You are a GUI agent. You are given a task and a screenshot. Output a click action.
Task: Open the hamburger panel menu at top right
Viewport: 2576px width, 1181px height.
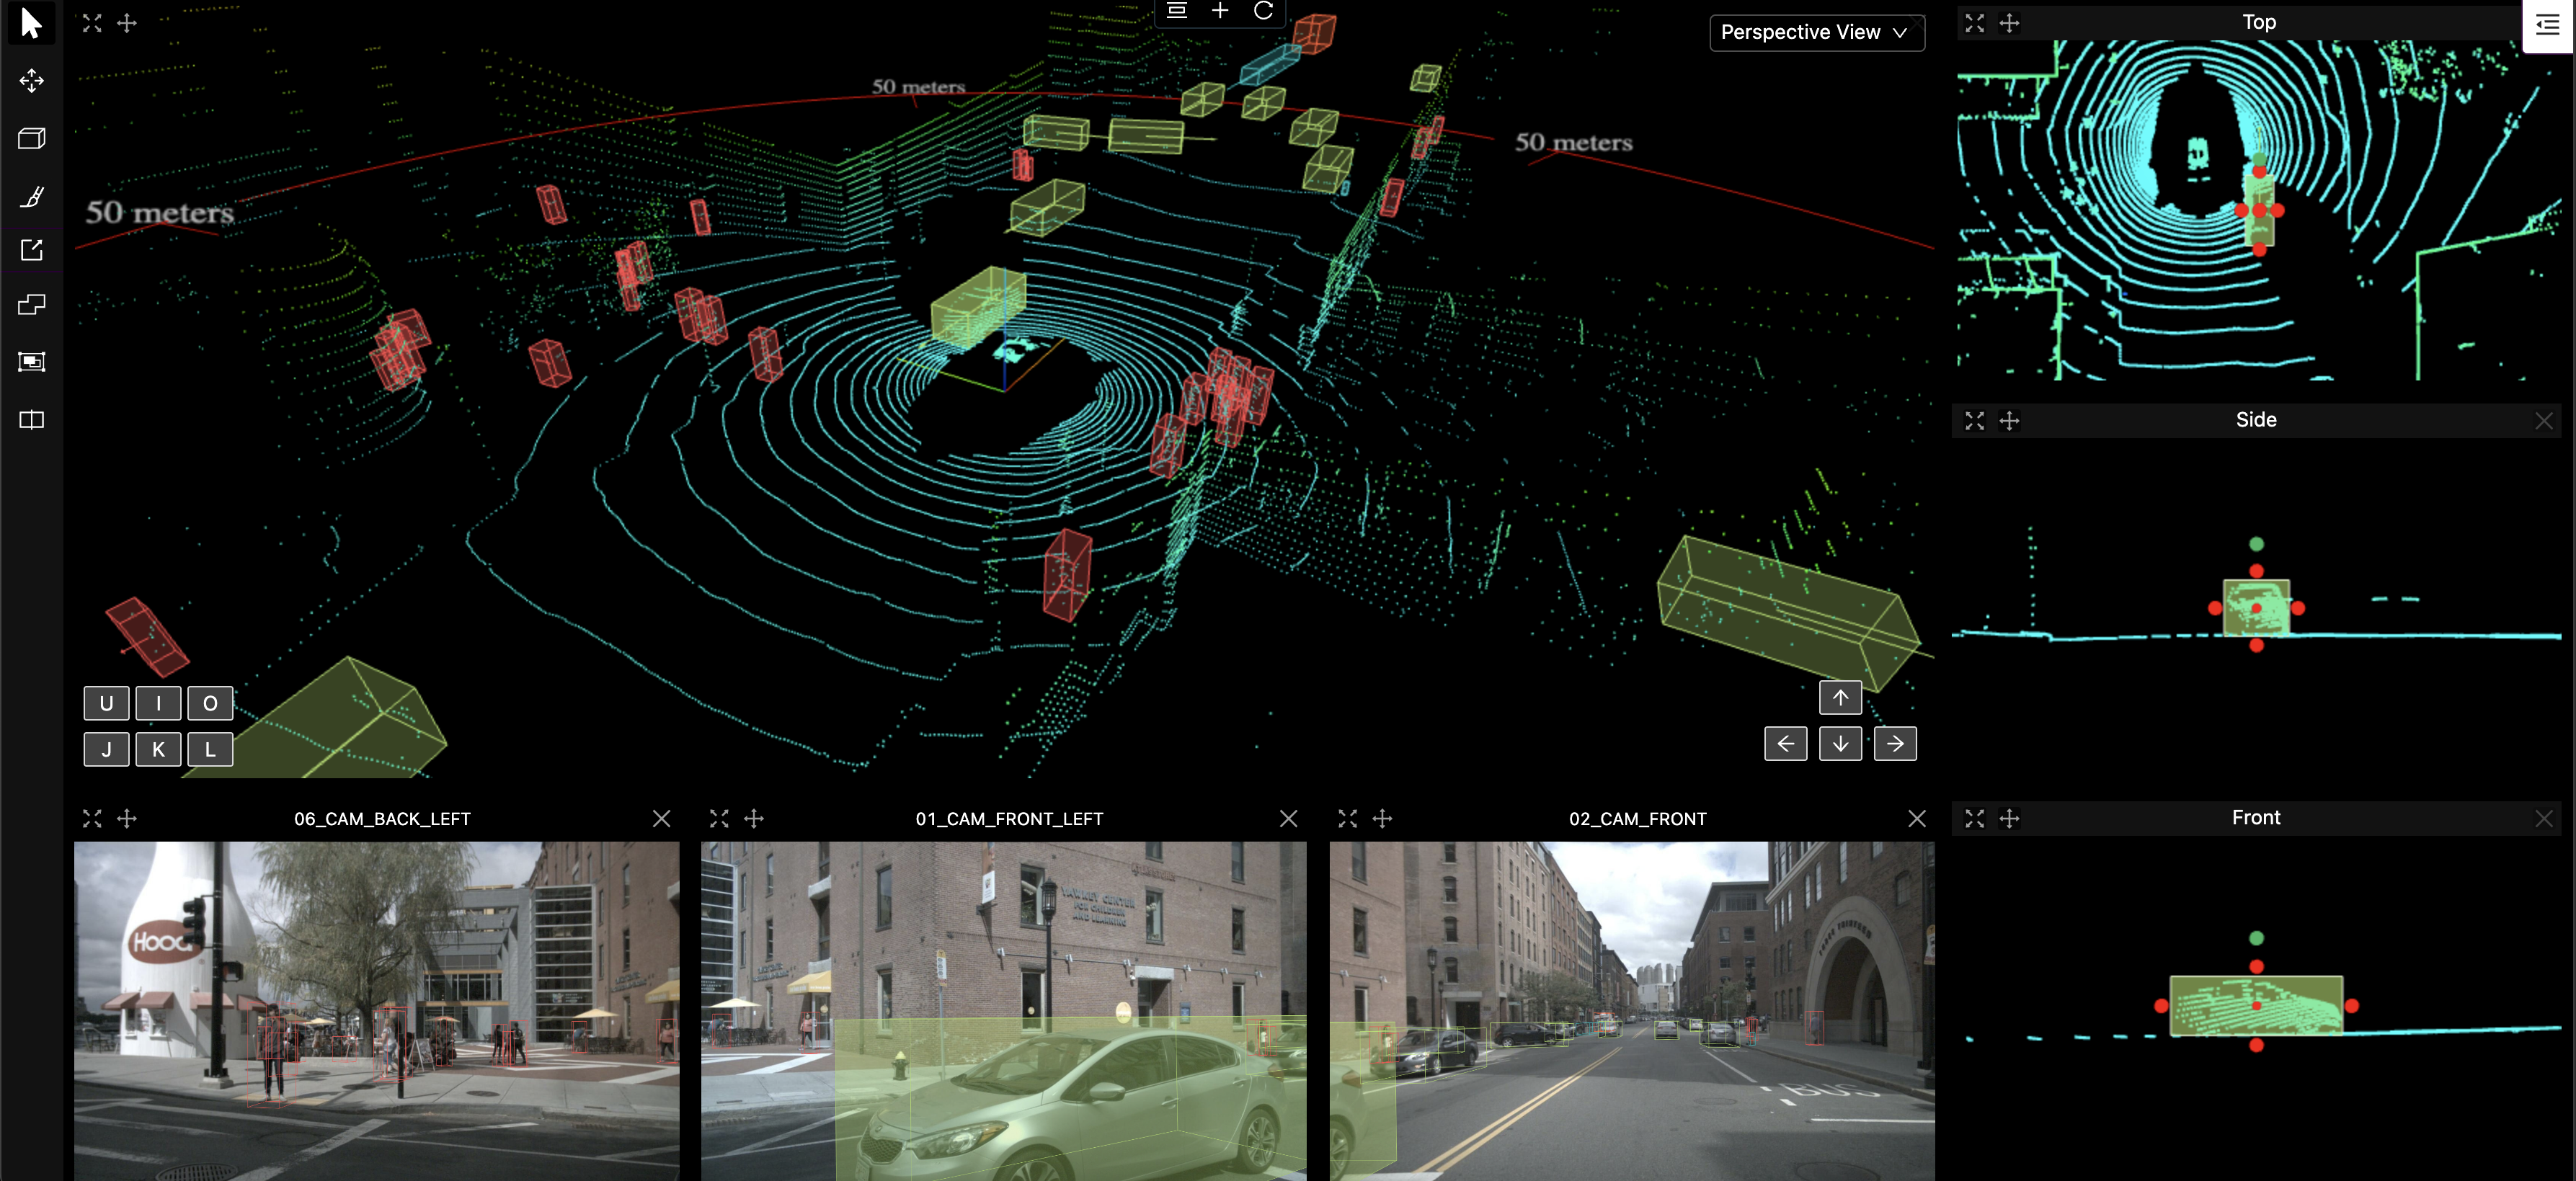[x=2547, y=25]
